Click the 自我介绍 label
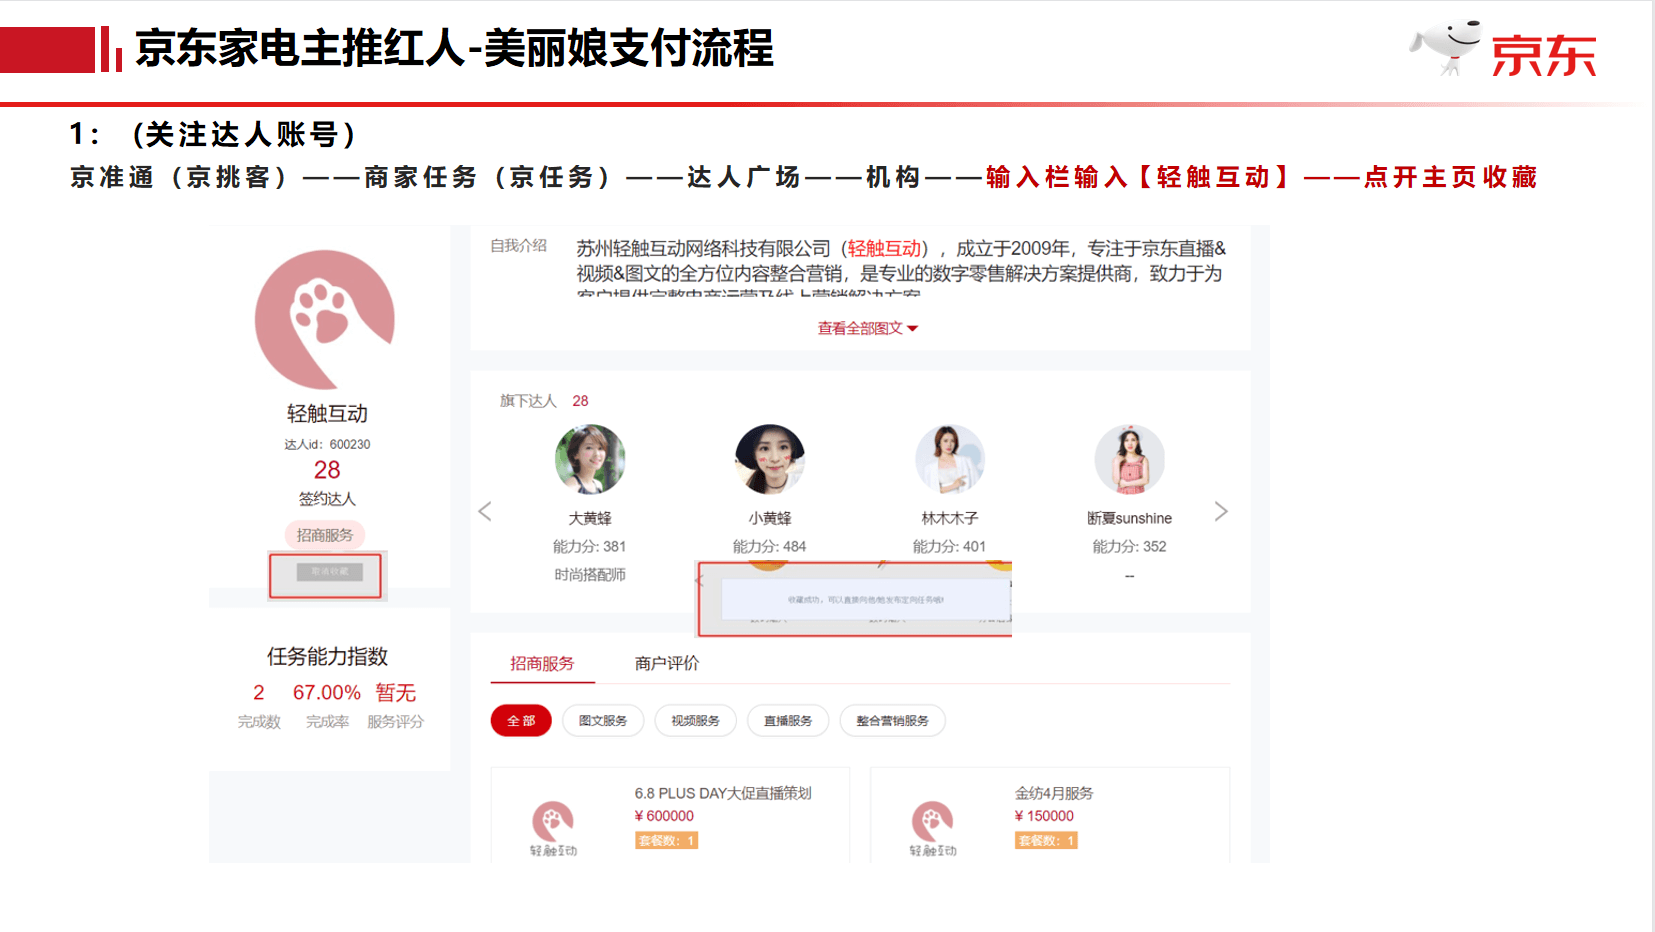Image resolution: width=1655 pixels, height=932 pixels. (519, 245)
